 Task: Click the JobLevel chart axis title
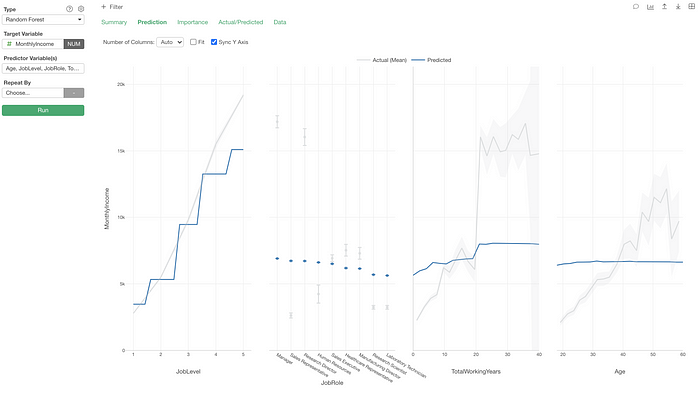click(x=188, y=371)
